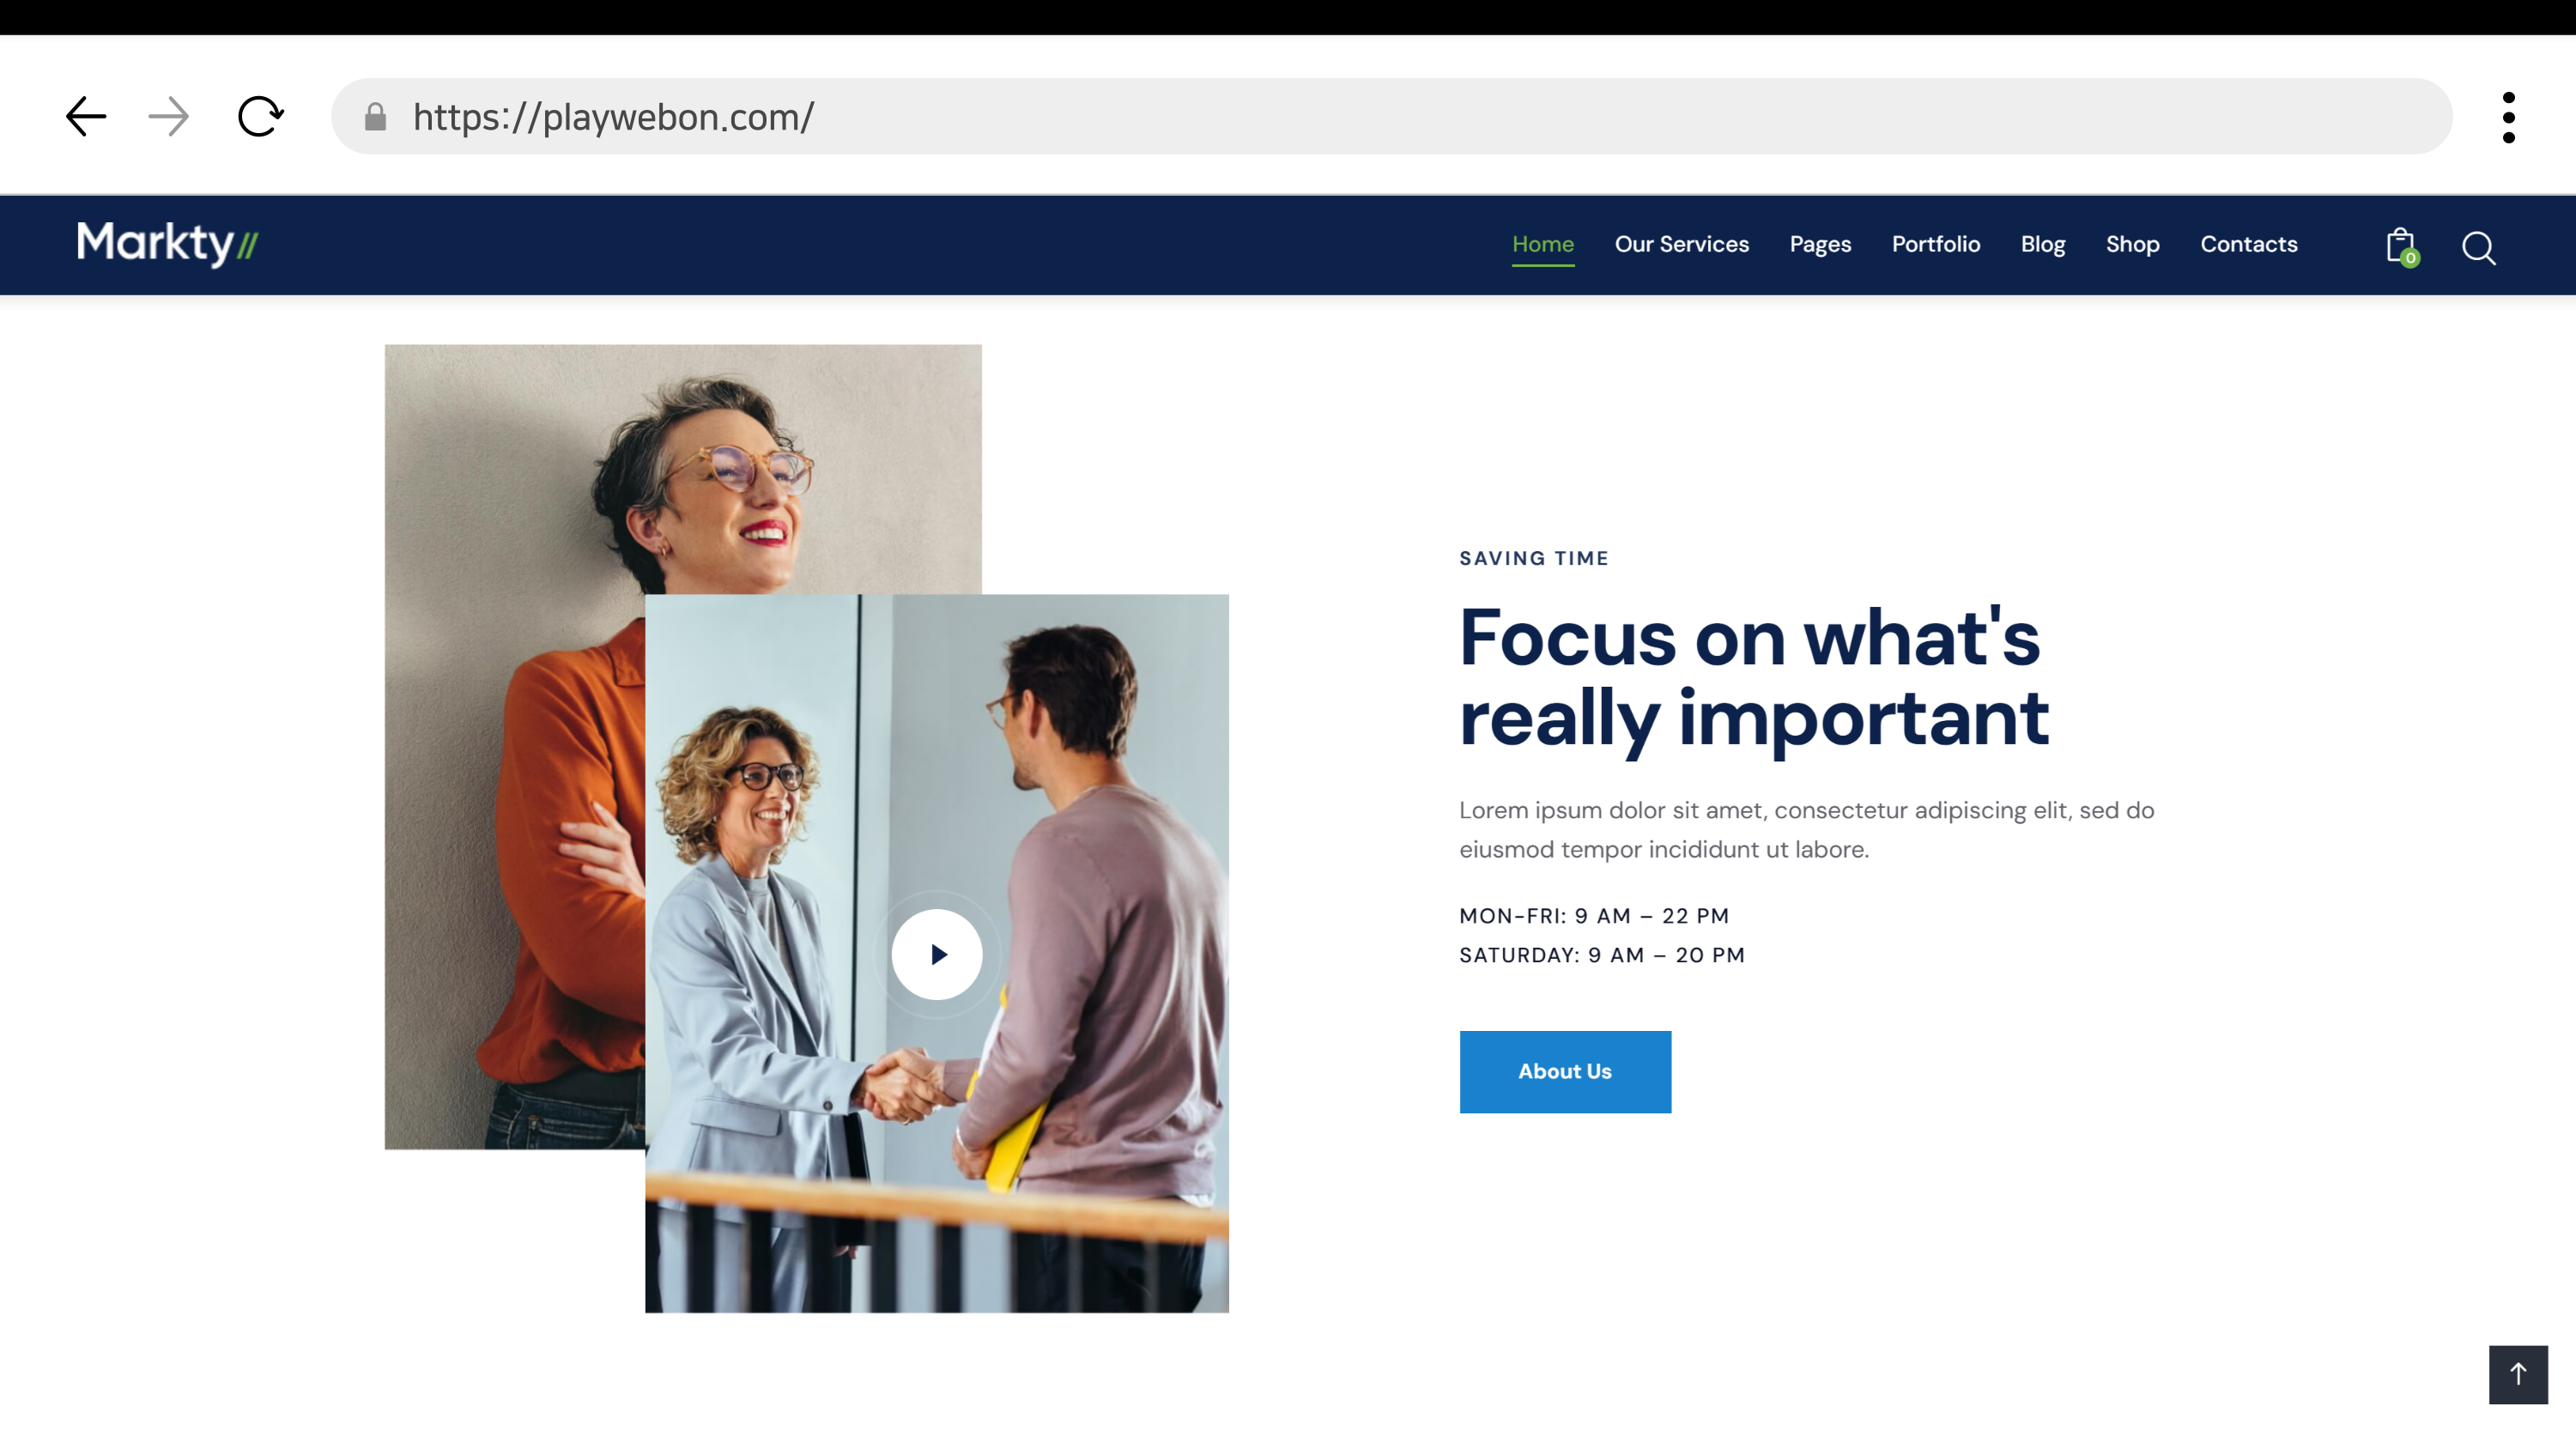This screenshot has height=1449, width=2576.
Task: Reload the page with refresh icon
Action: coord(260,116)
